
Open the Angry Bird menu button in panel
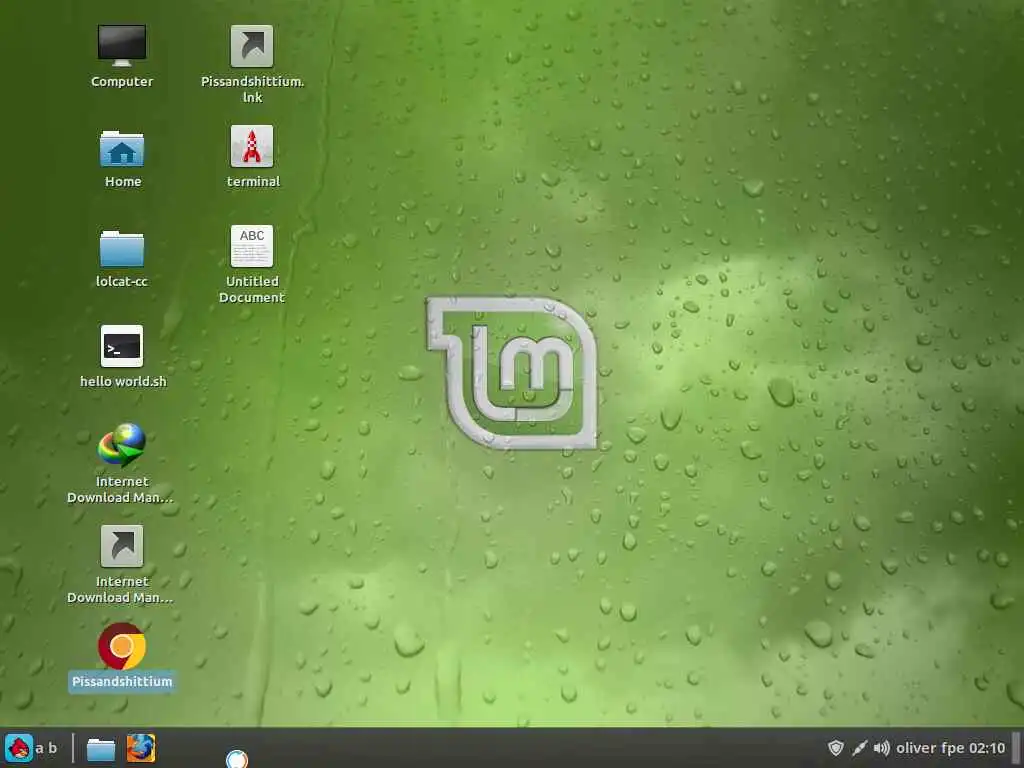tap(19, 748)
